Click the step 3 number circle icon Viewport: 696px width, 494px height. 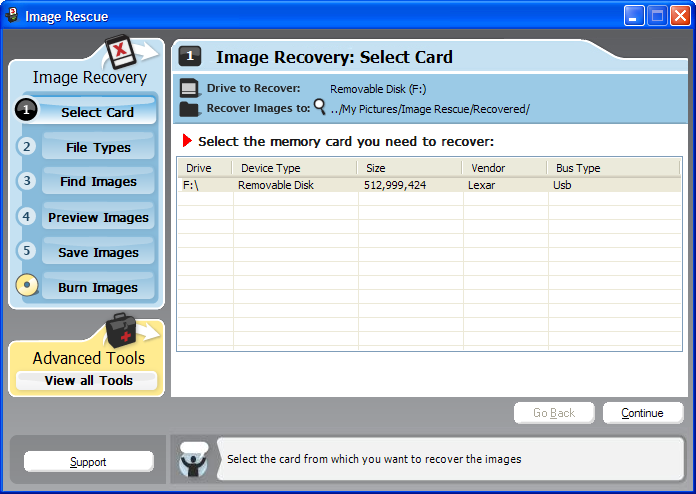click(x=27, y=181)
